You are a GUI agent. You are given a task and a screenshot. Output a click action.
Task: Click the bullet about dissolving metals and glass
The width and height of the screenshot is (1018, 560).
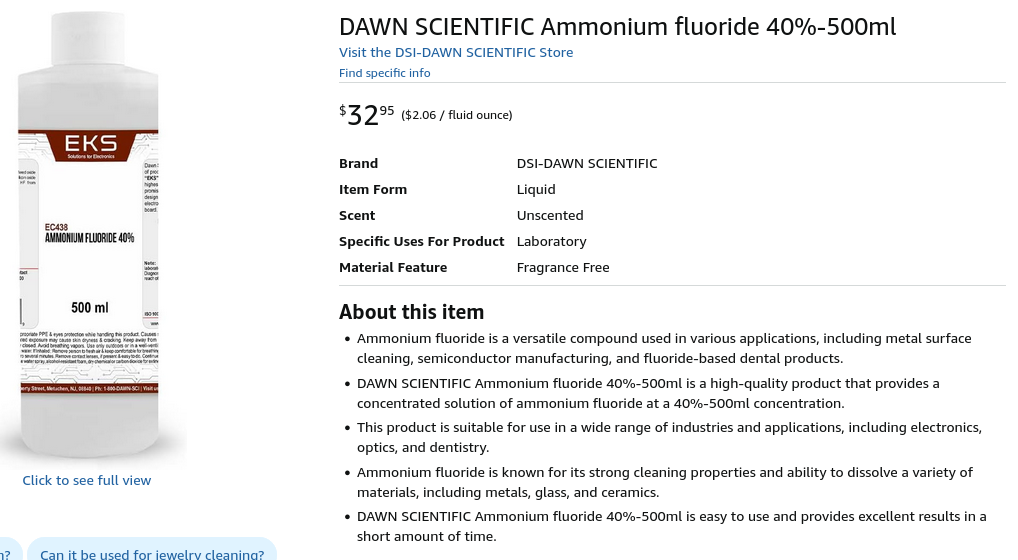[x=664, y=482]
